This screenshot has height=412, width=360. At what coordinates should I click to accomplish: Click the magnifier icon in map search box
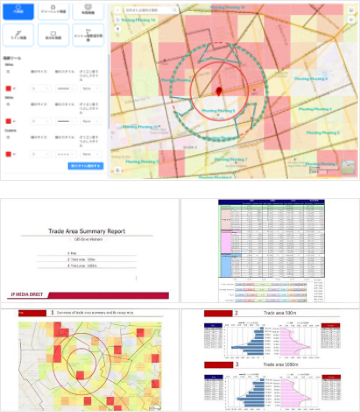point(175,11)
